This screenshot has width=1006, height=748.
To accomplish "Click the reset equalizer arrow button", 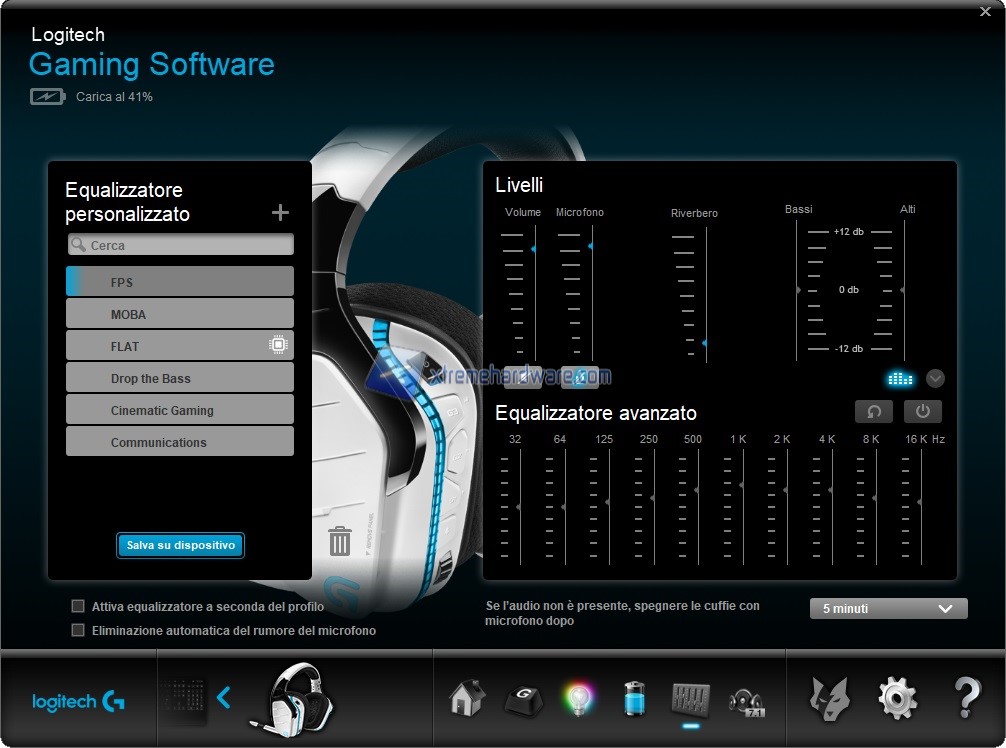I will coord(873,411).
